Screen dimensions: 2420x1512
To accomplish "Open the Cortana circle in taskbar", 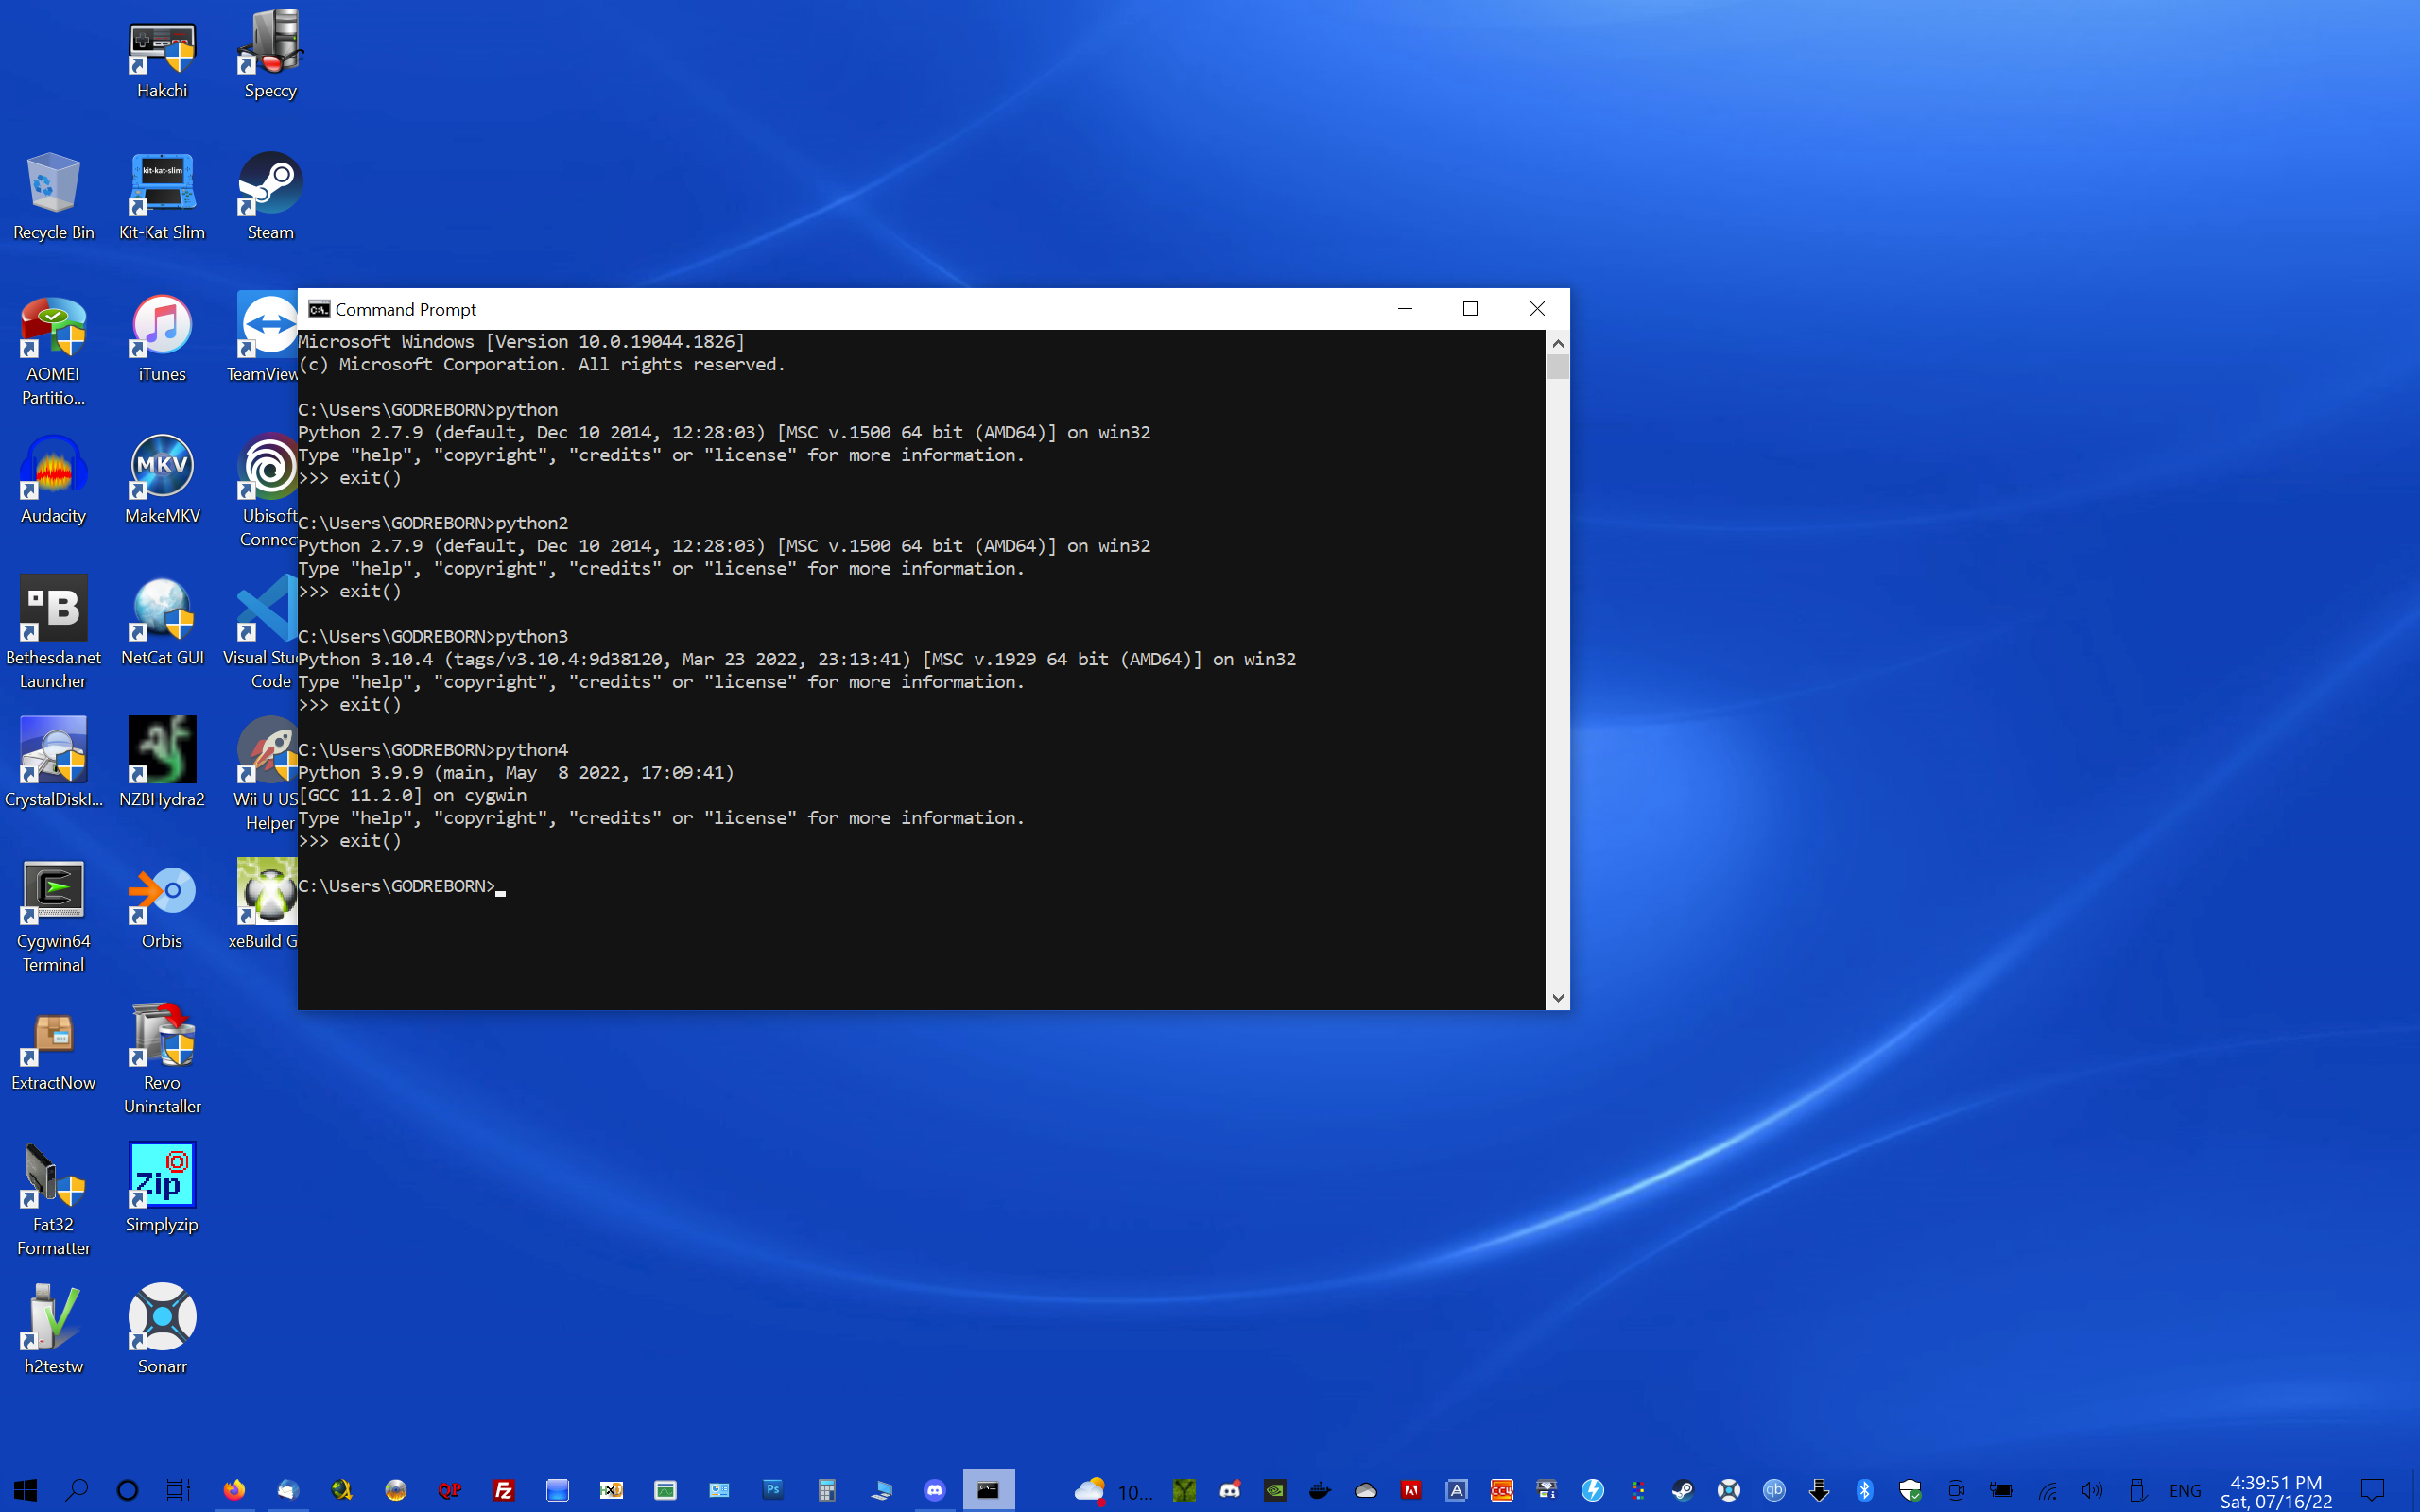I will 127,1490.
